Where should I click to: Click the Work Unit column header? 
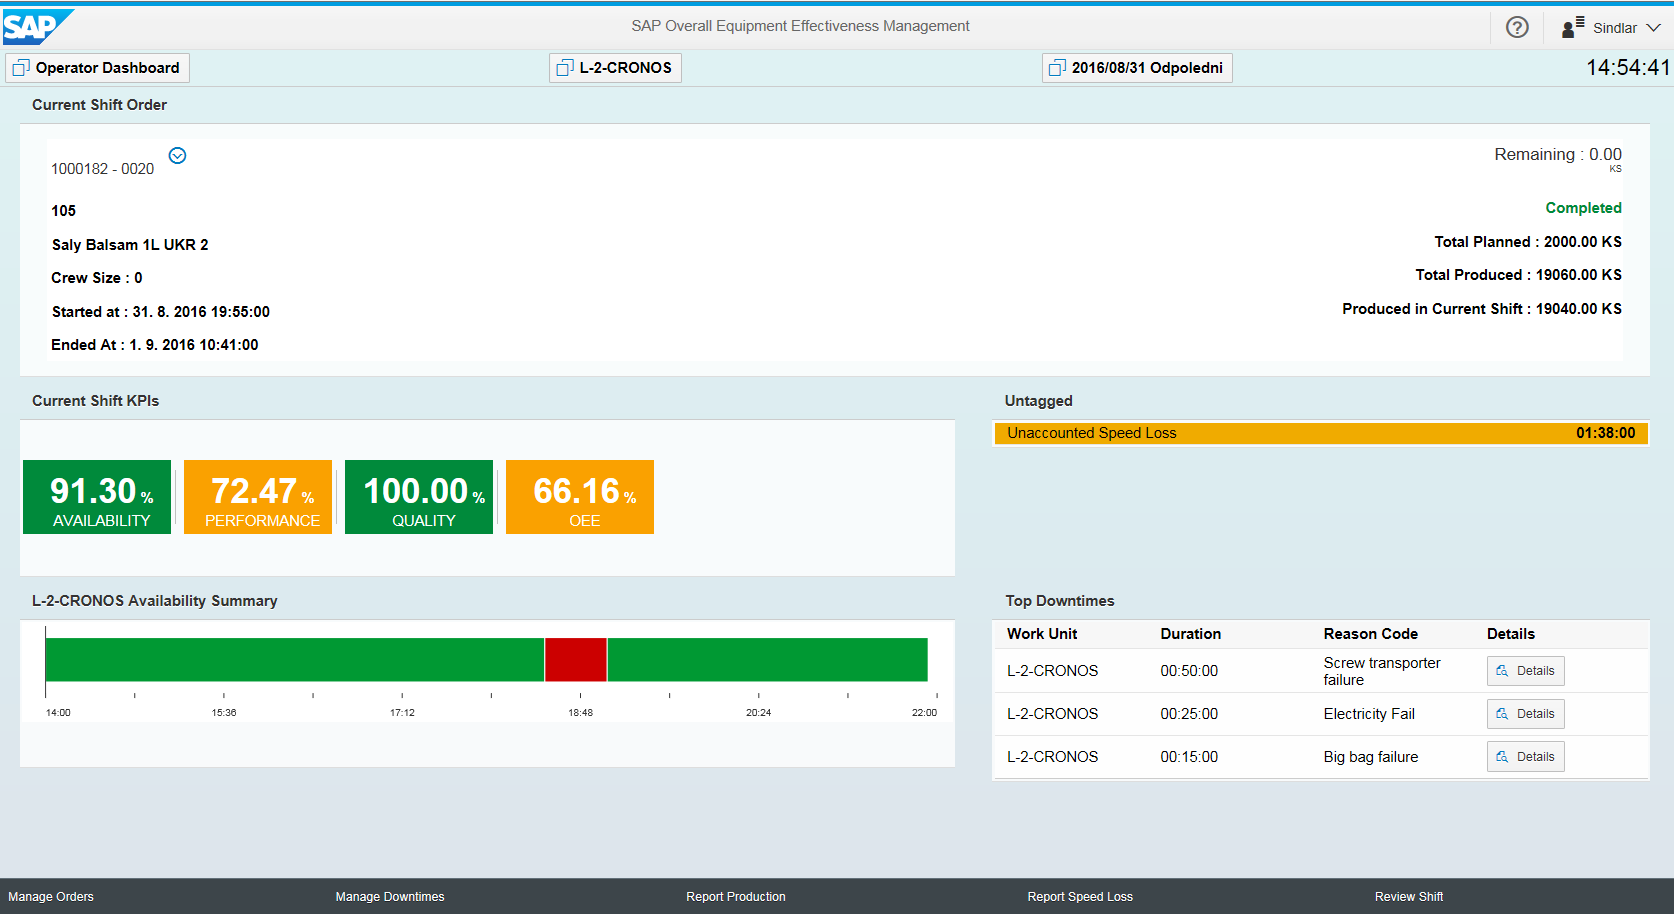(x=1042, y=634)
